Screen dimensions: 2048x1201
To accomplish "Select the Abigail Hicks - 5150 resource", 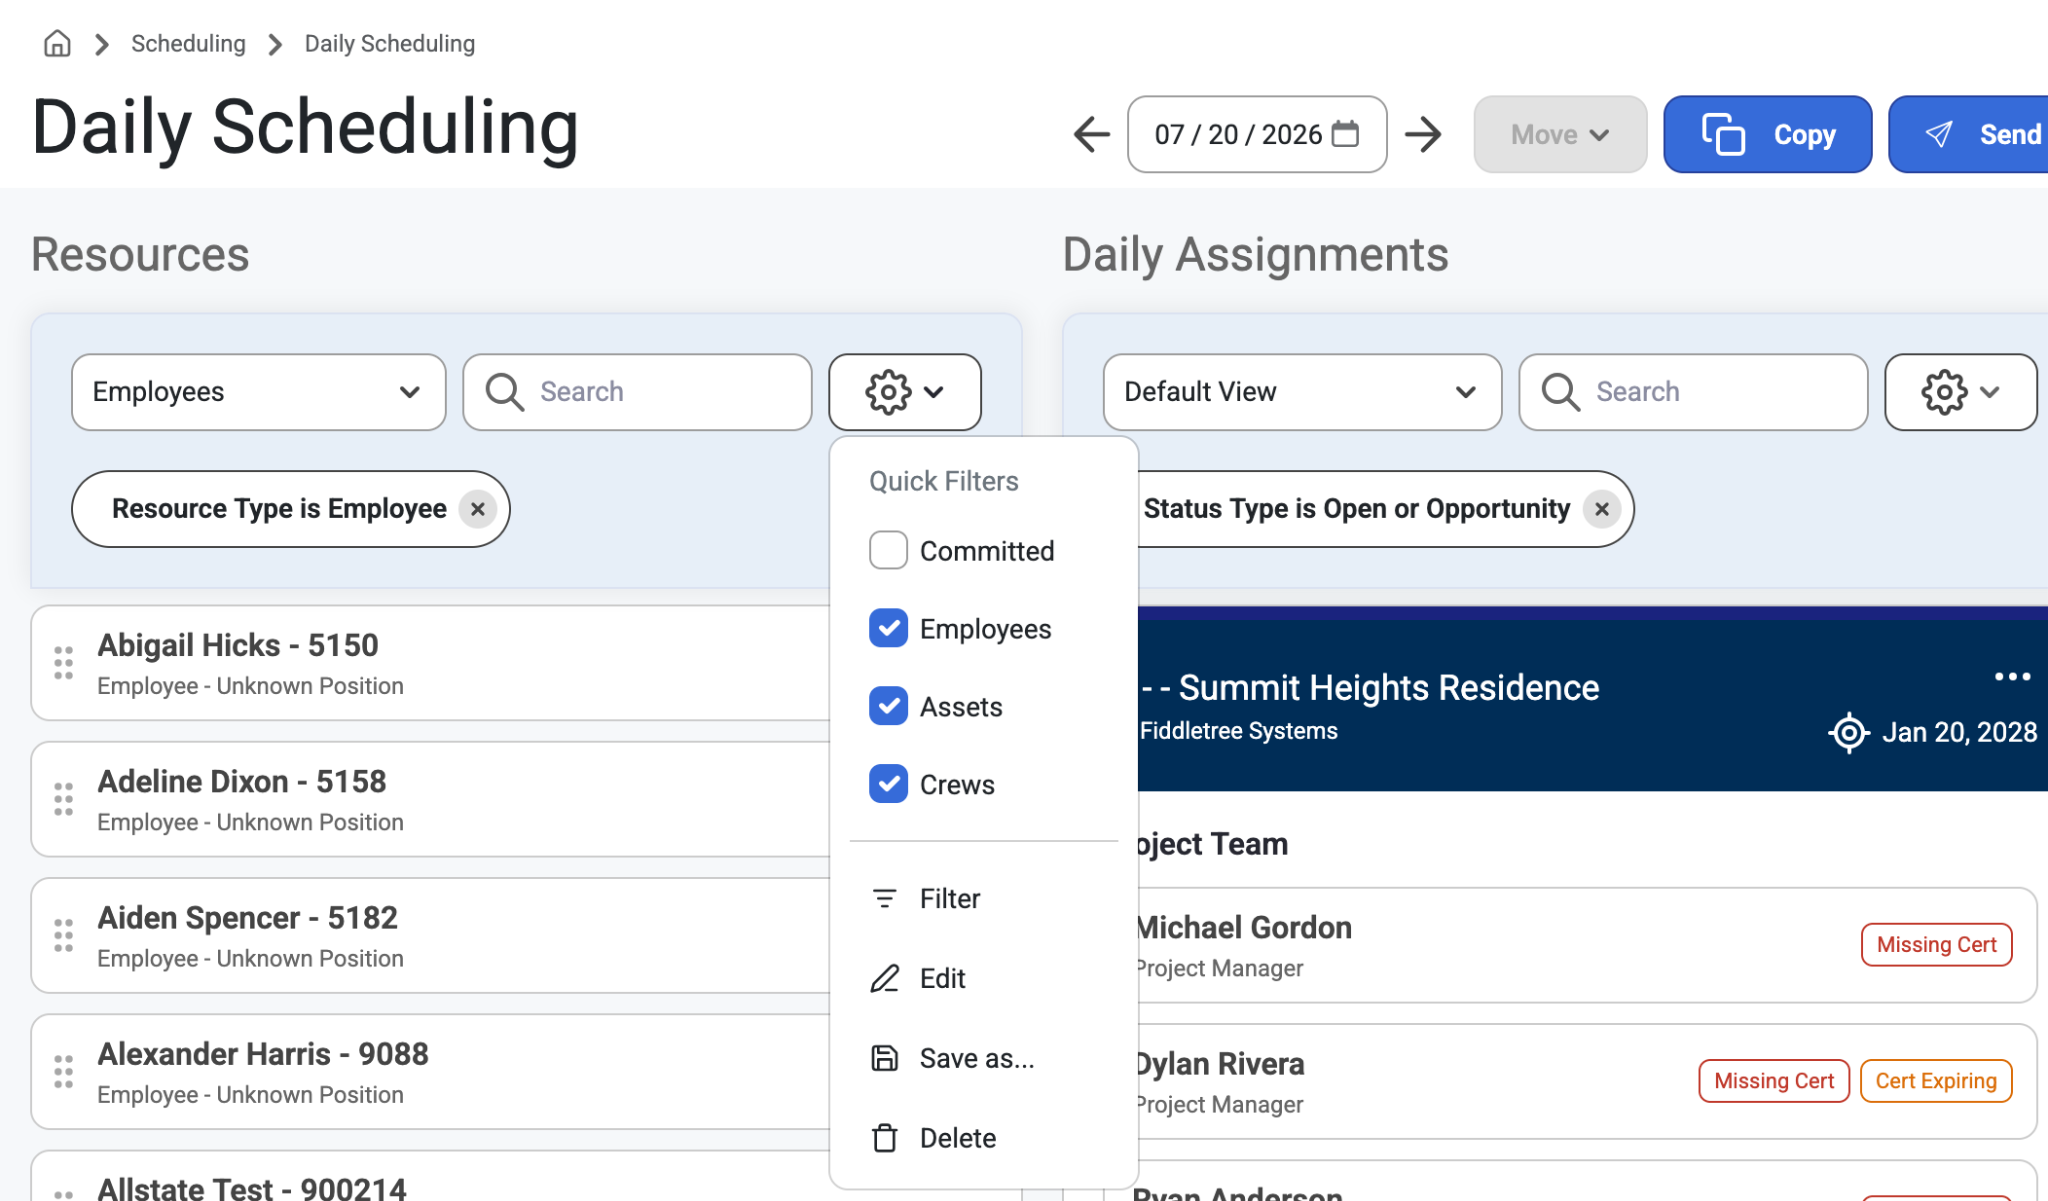I will [x=431, y=663].
